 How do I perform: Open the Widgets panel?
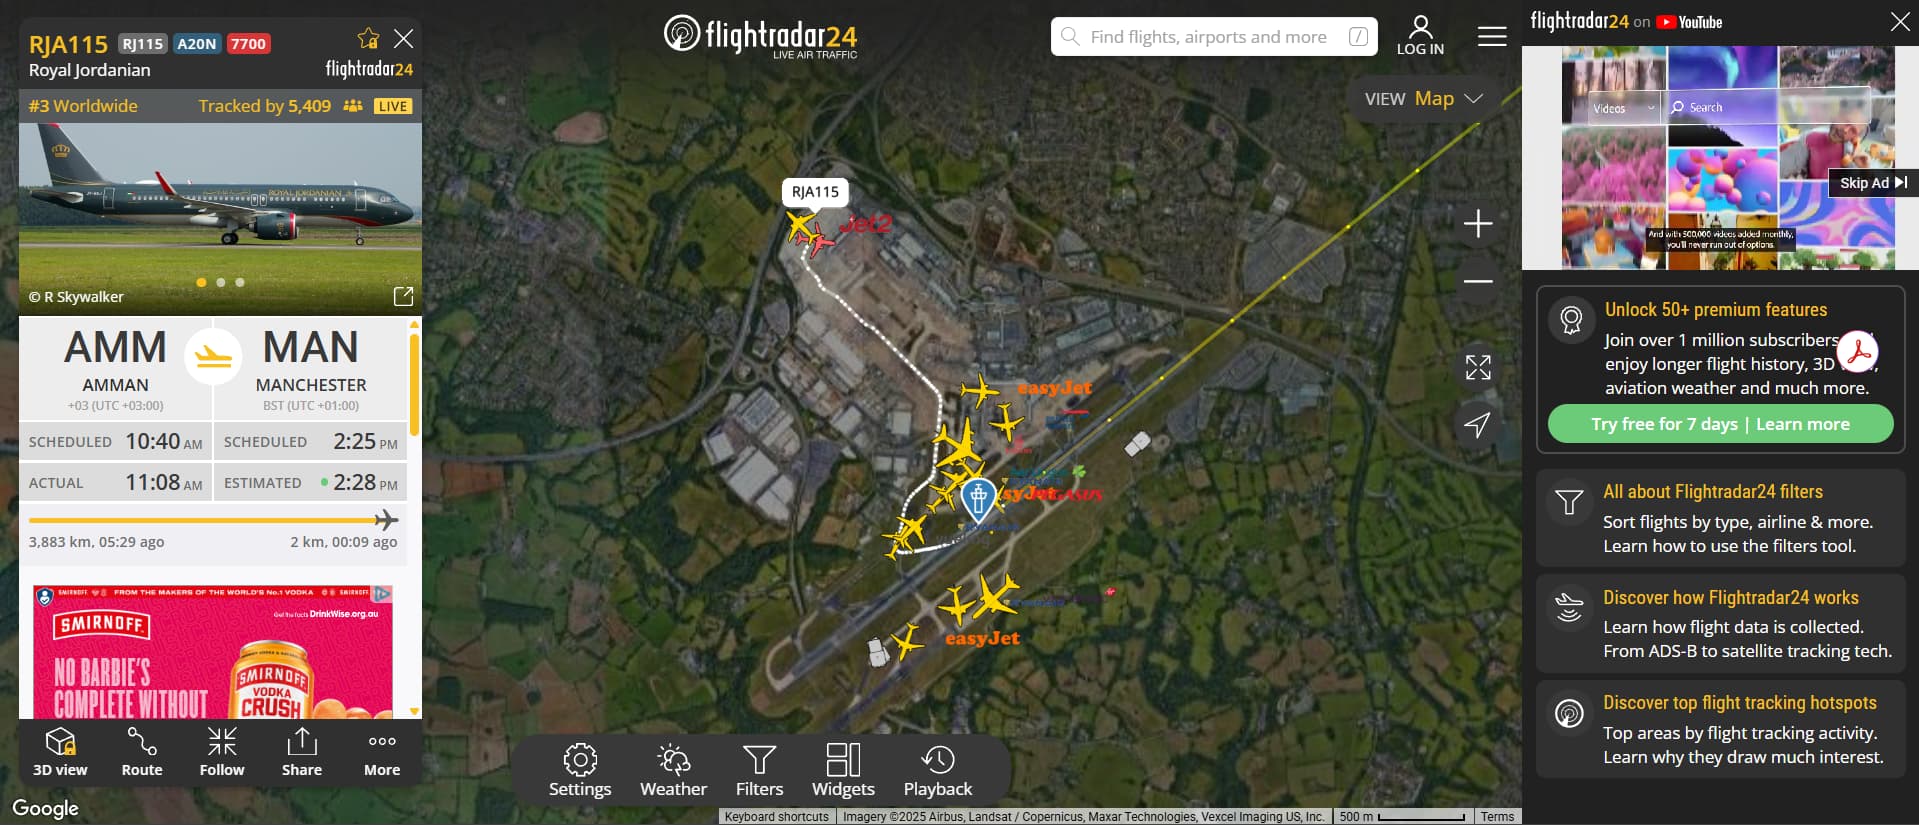(843, 770)
